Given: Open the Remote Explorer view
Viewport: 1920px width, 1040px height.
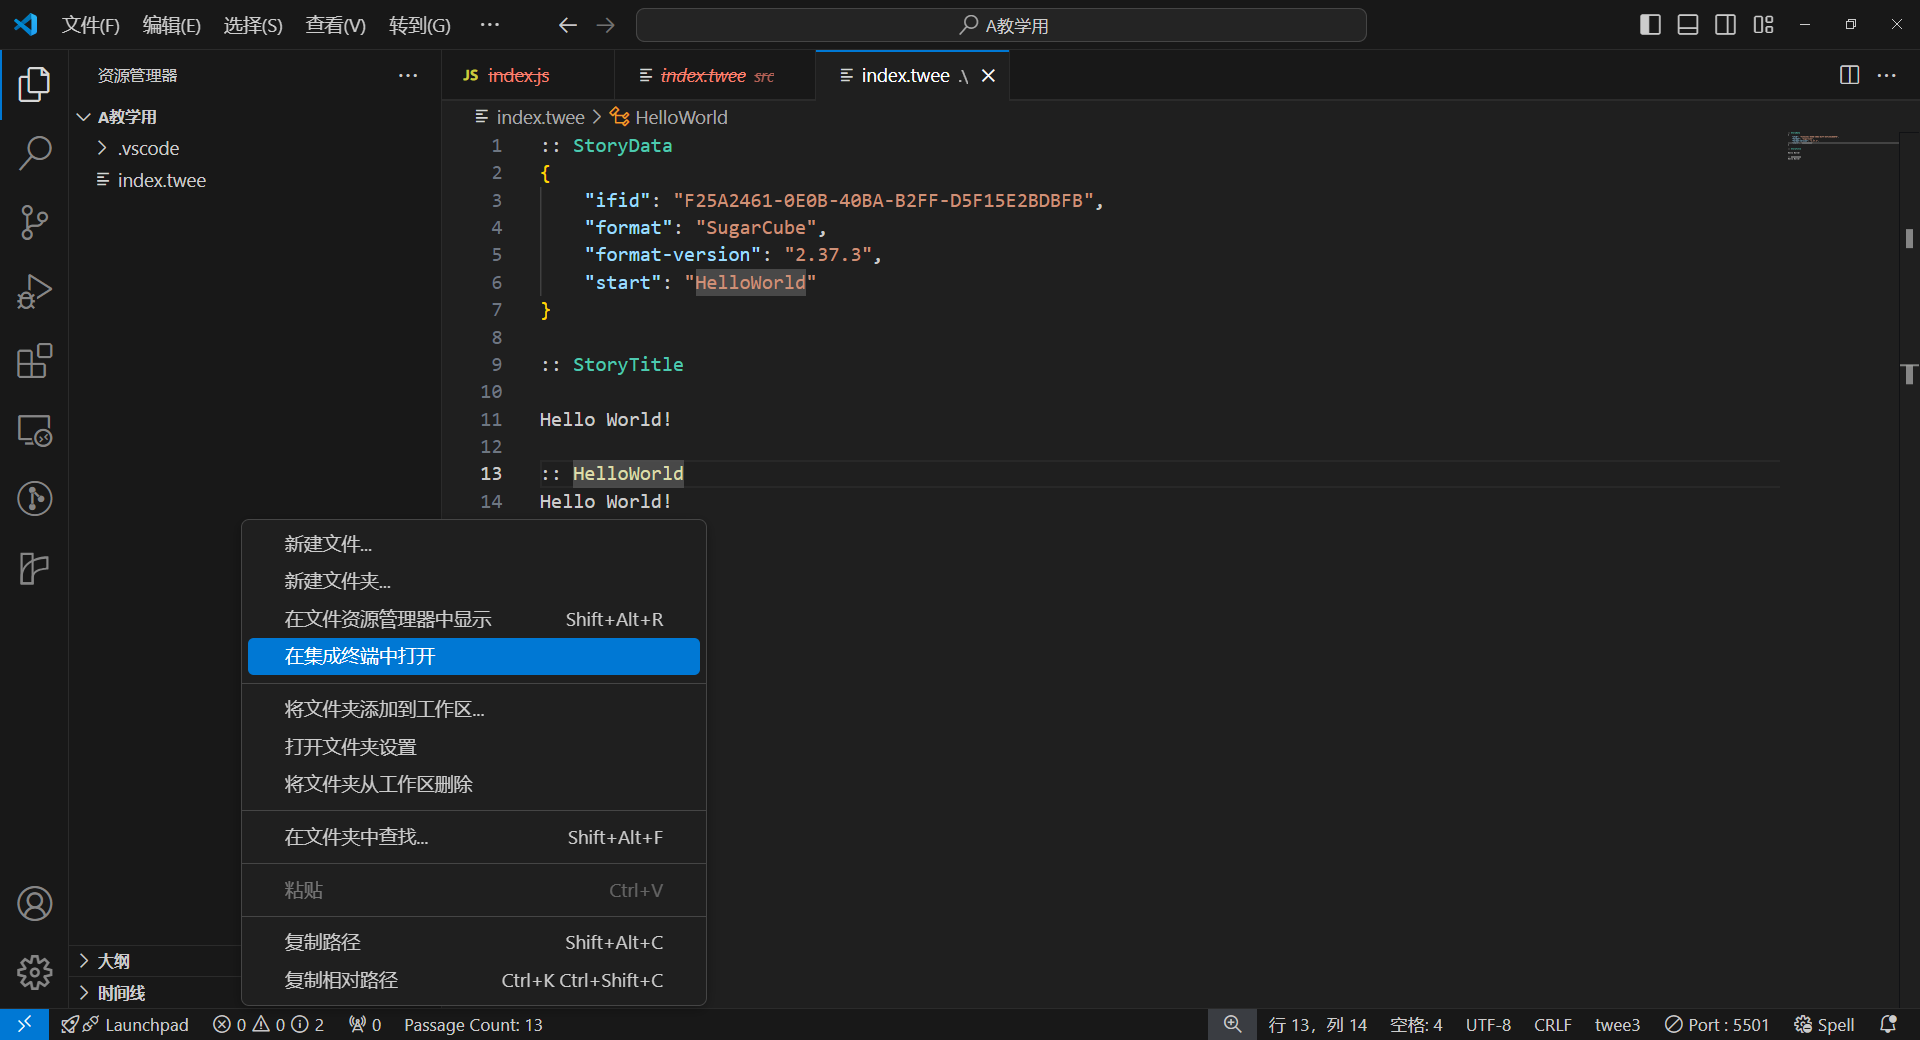Looking at the screenshot, I should 34,430.
